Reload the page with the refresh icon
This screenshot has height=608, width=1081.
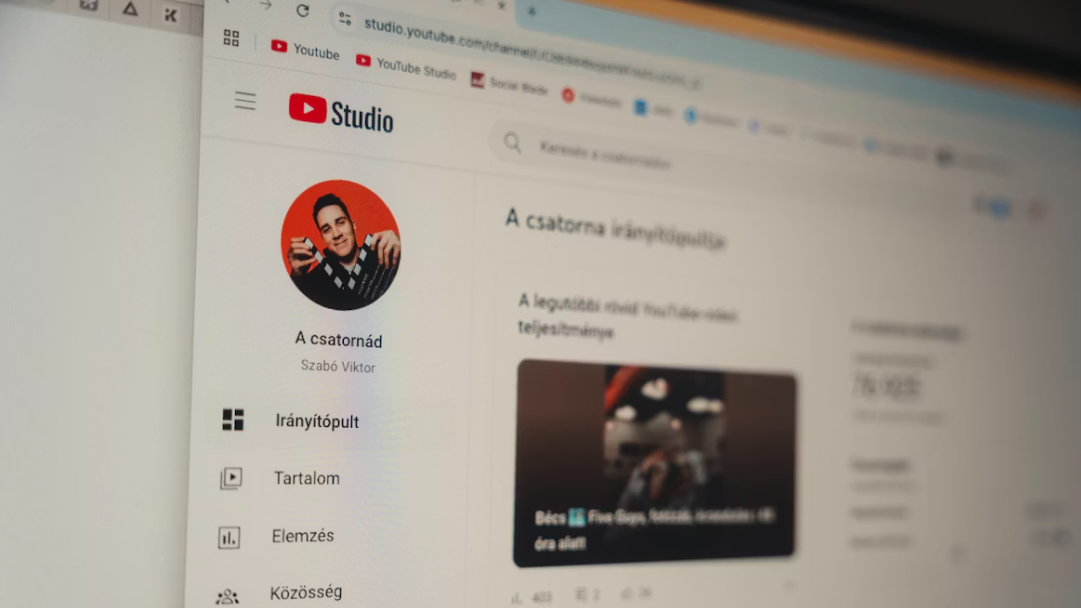click(303, 10)
